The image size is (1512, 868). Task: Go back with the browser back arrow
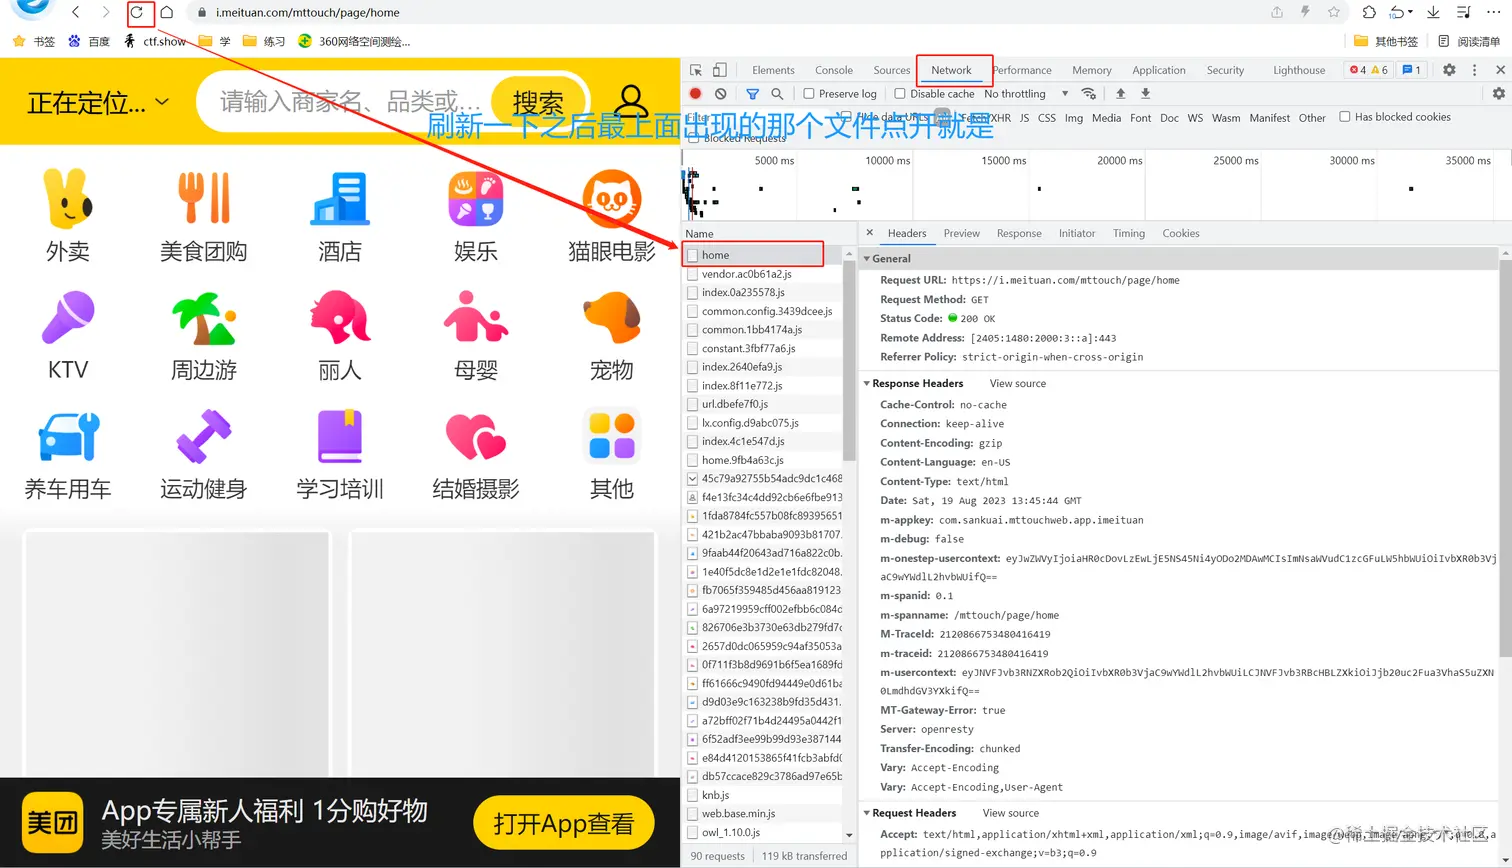76,12
